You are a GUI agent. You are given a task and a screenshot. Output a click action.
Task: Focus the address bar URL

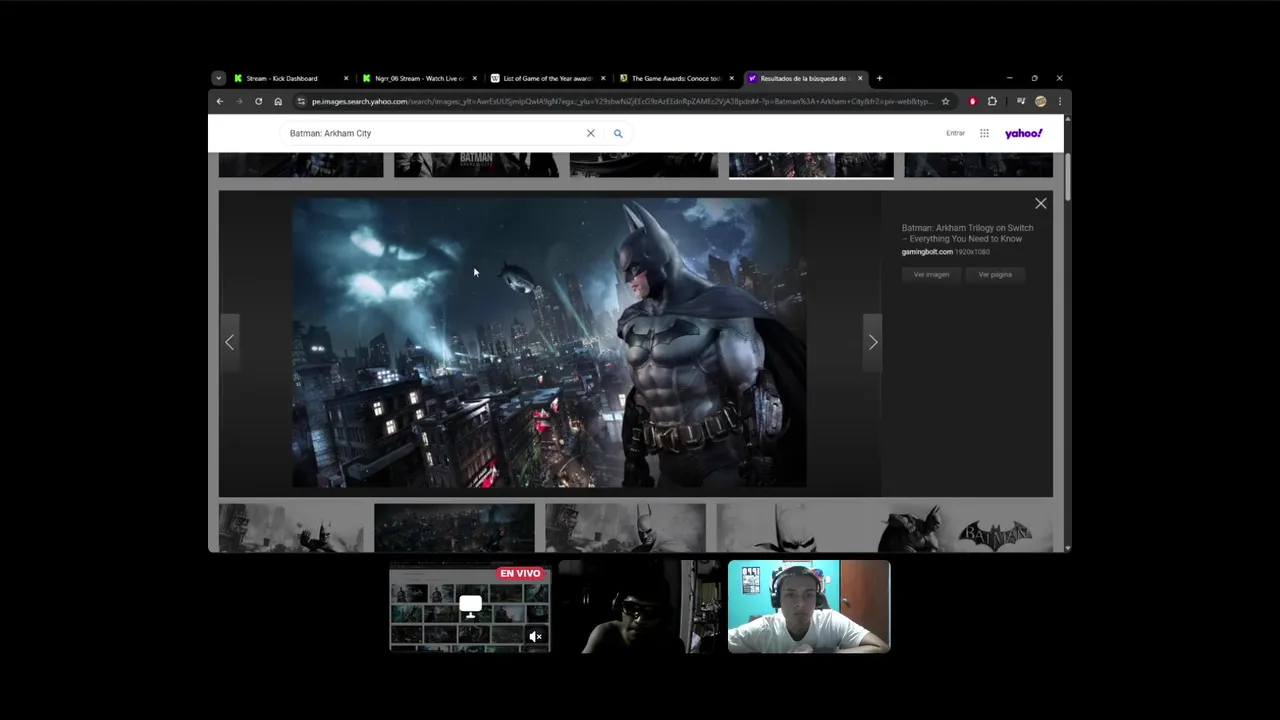622,101
